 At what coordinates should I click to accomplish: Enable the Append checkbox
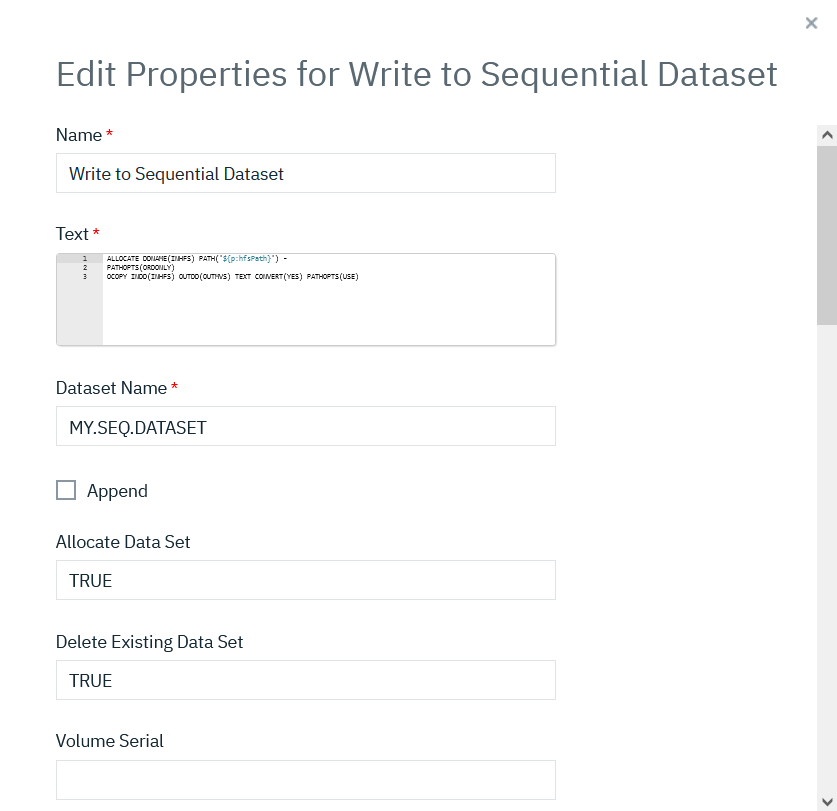(x=66, y=490)
